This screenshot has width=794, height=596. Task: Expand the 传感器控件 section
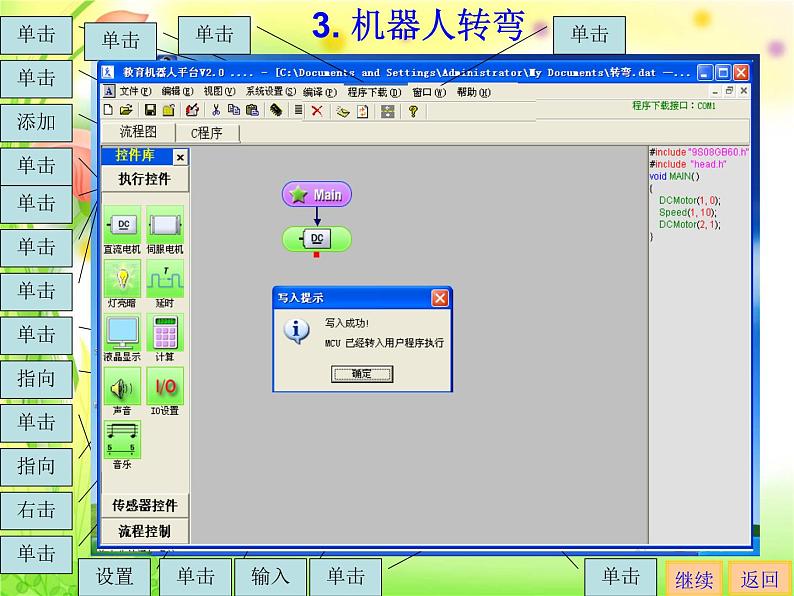point(145,505)
